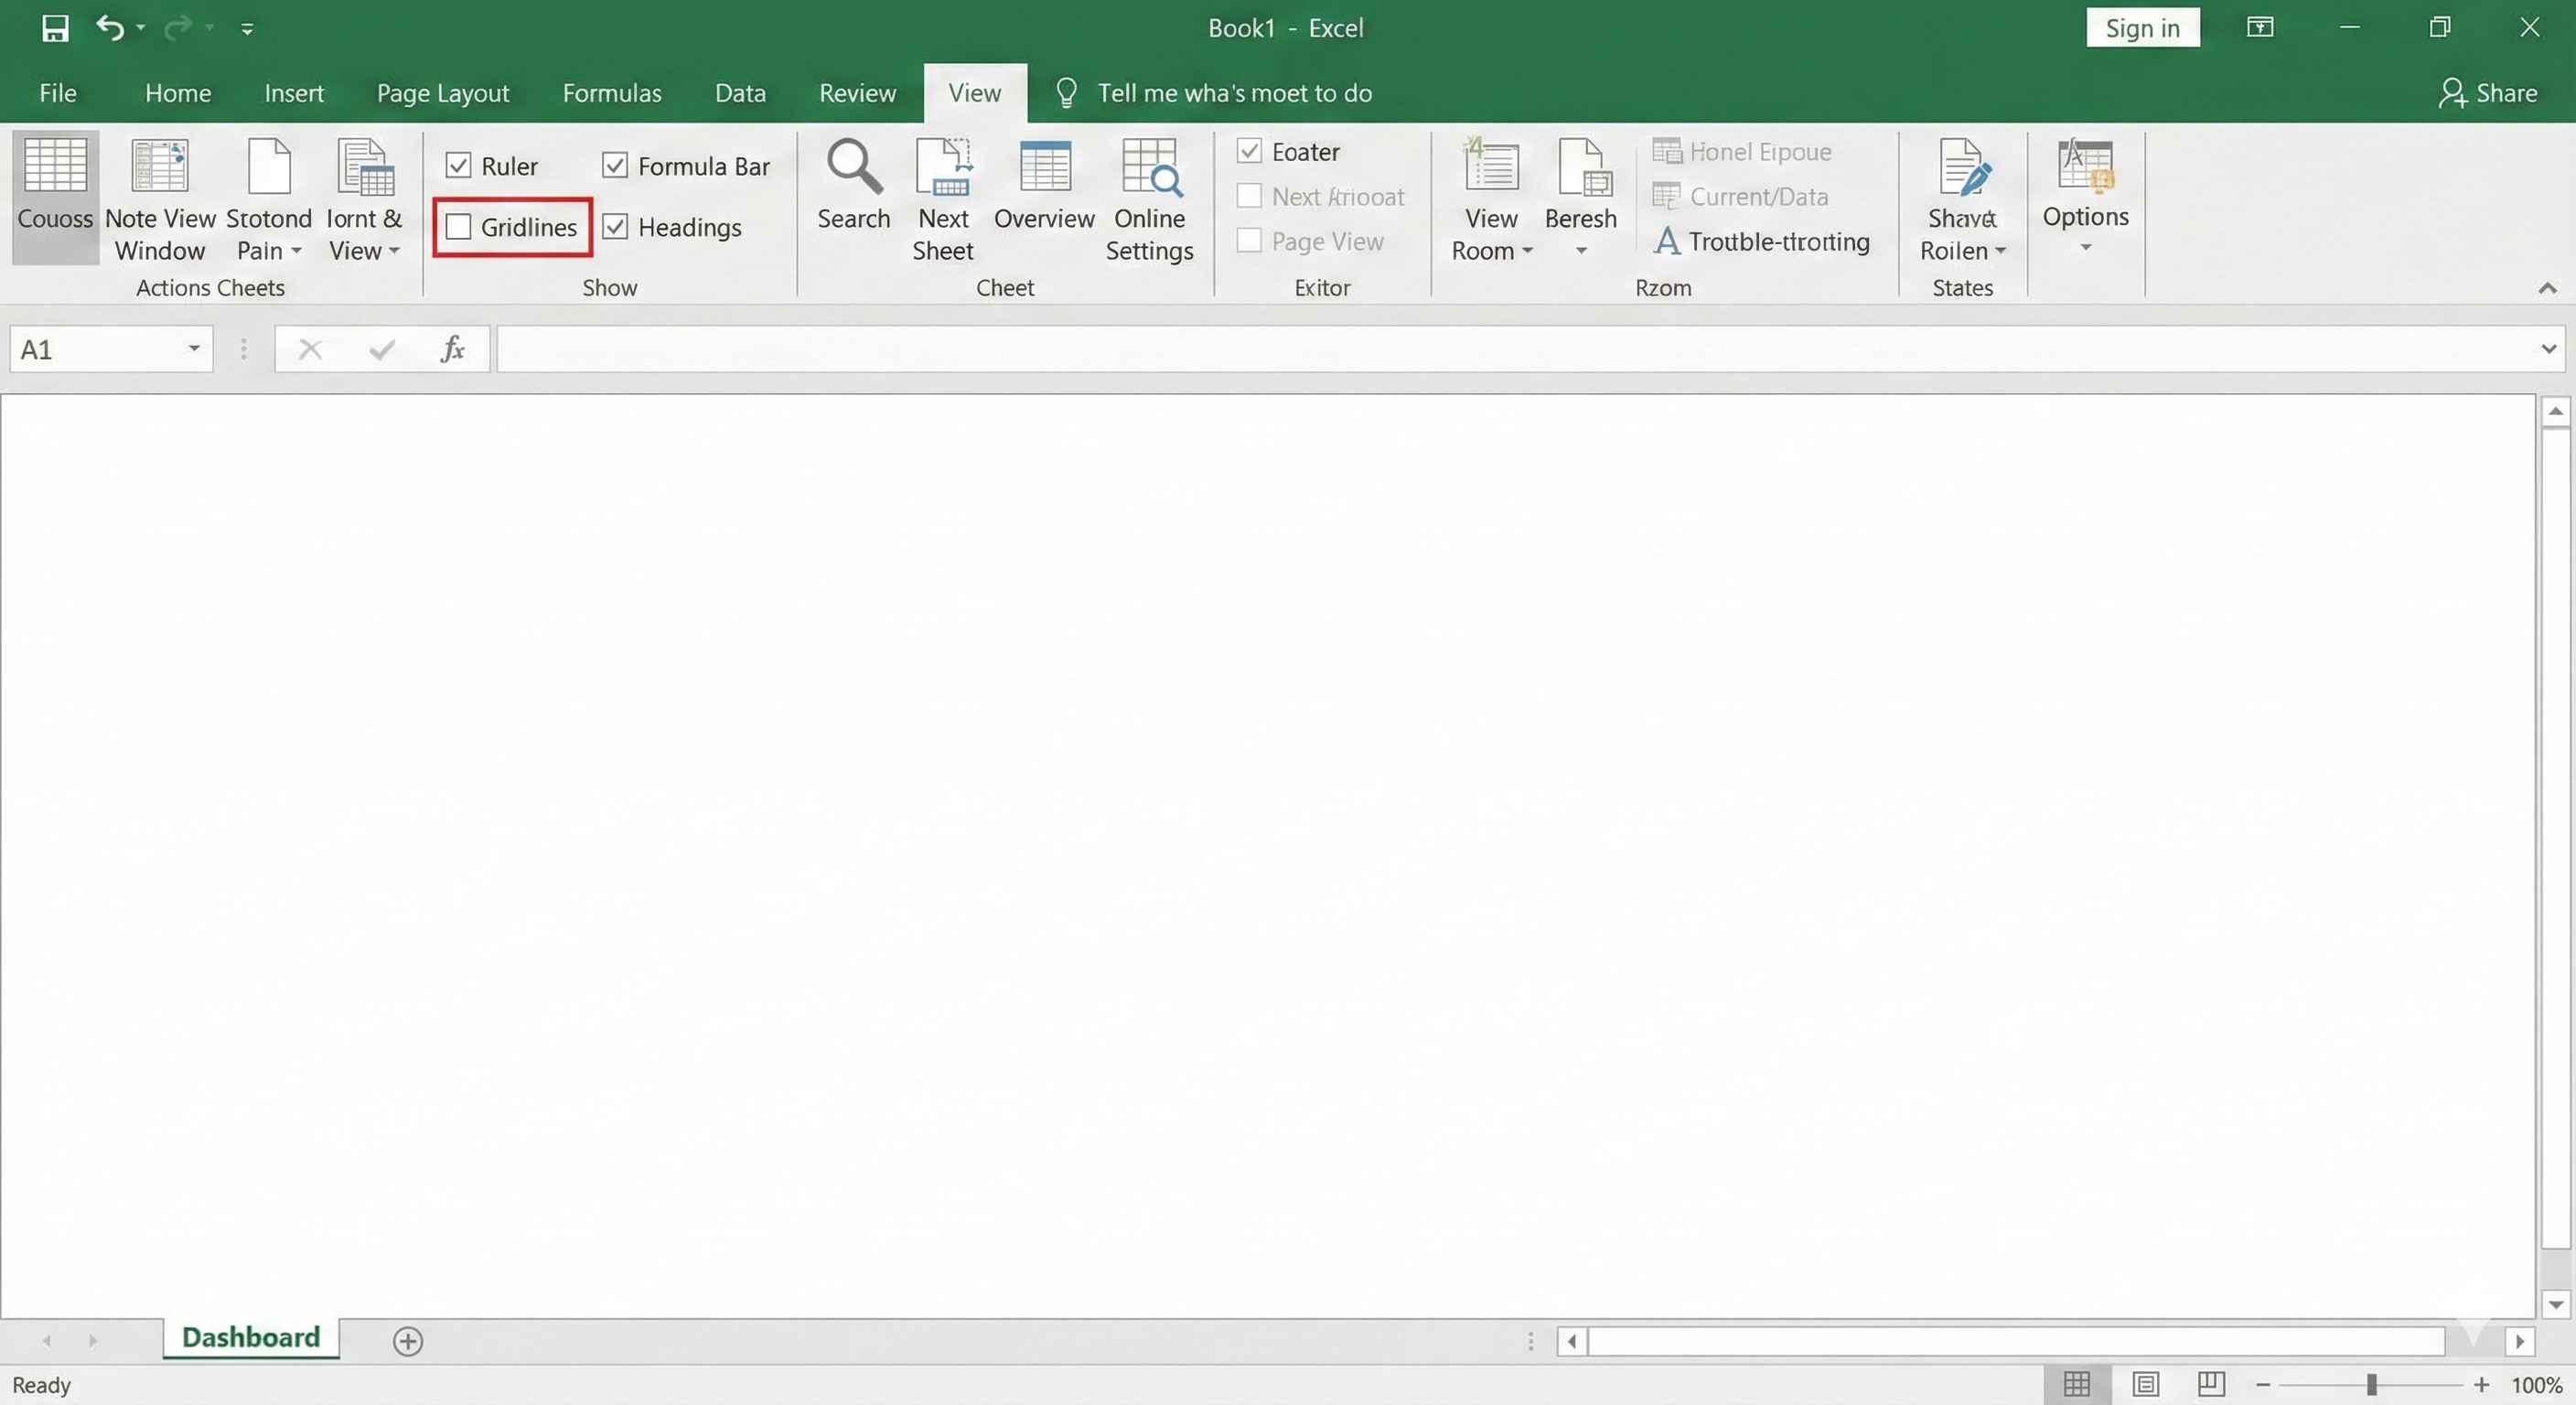
Task: Select the Couoss normal view icon
Action: (x=55, y=197)
